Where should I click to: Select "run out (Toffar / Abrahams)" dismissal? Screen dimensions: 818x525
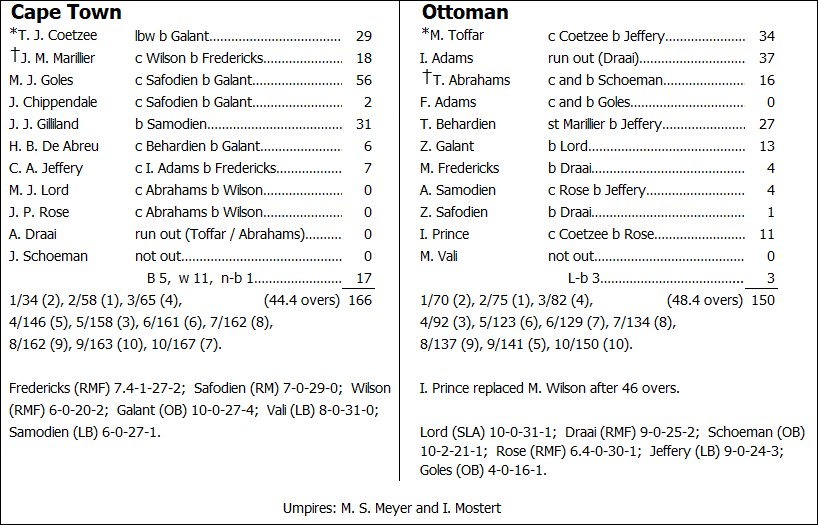click(x=217, y=234)
